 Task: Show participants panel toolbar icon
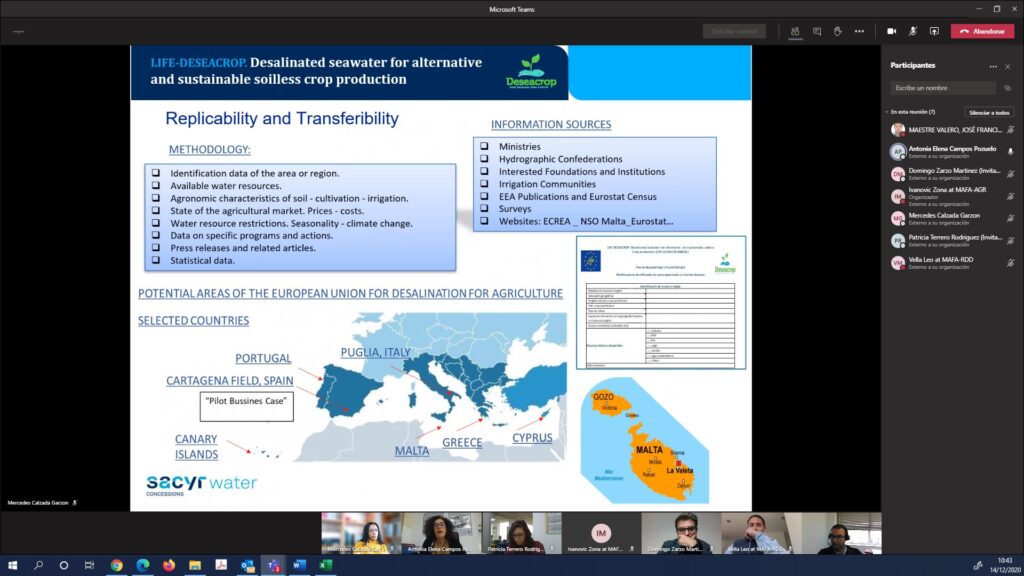click(795, 31)
